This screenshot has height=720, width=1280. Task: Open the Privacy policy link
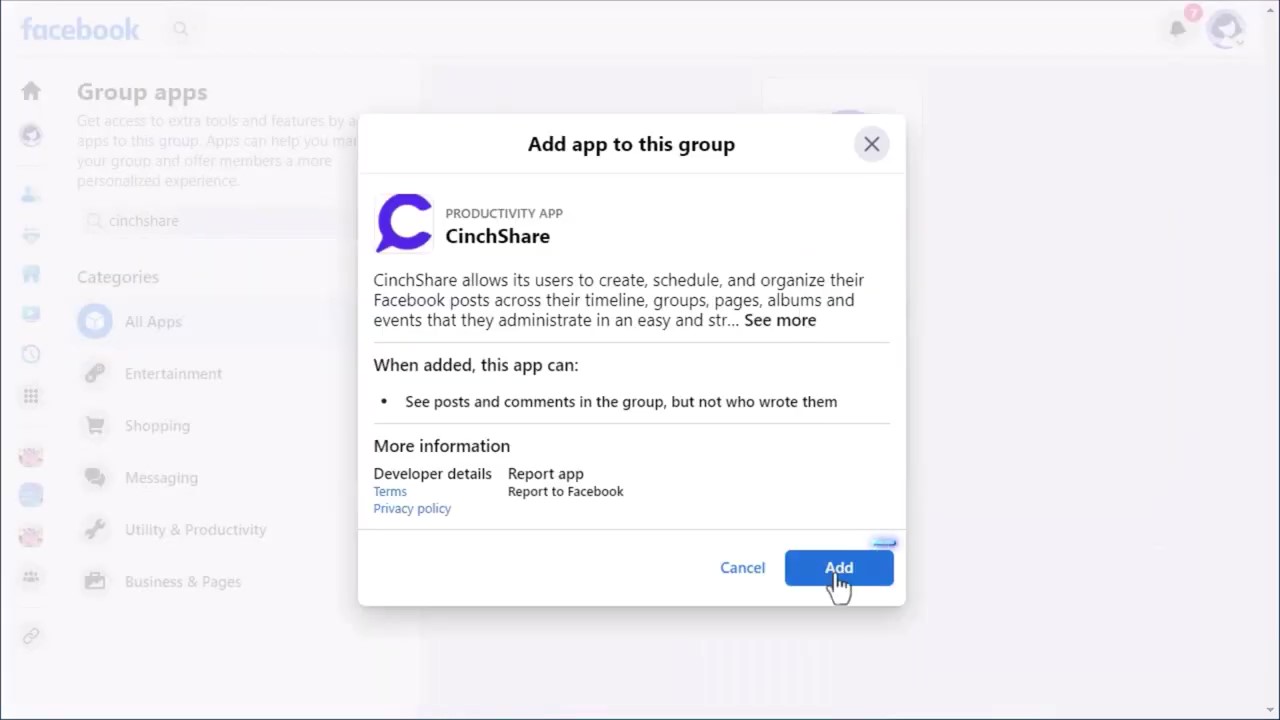(x=412, y=508)
